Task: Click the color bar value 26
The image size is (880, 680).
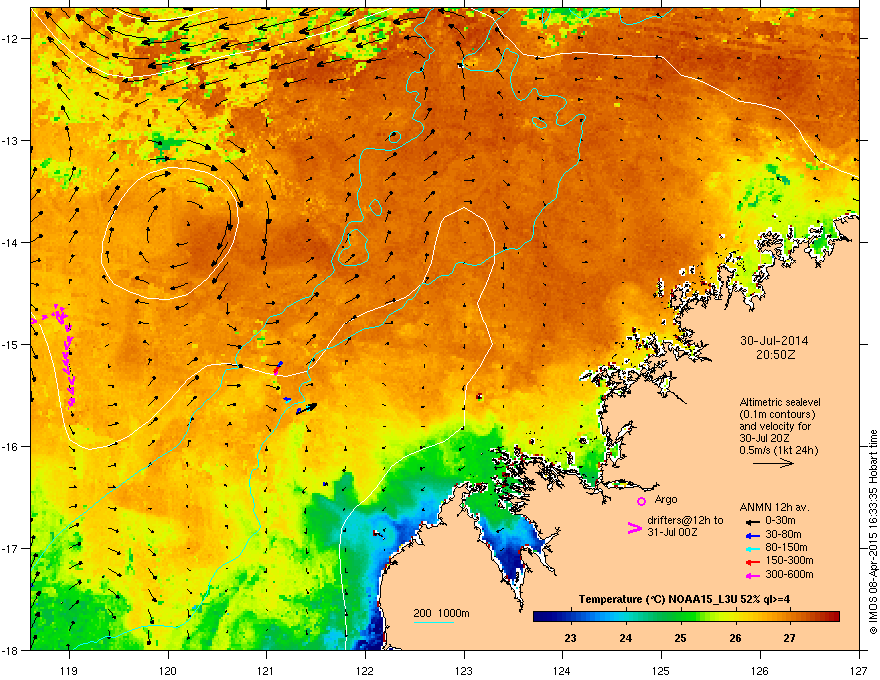Action: (735, 638)
